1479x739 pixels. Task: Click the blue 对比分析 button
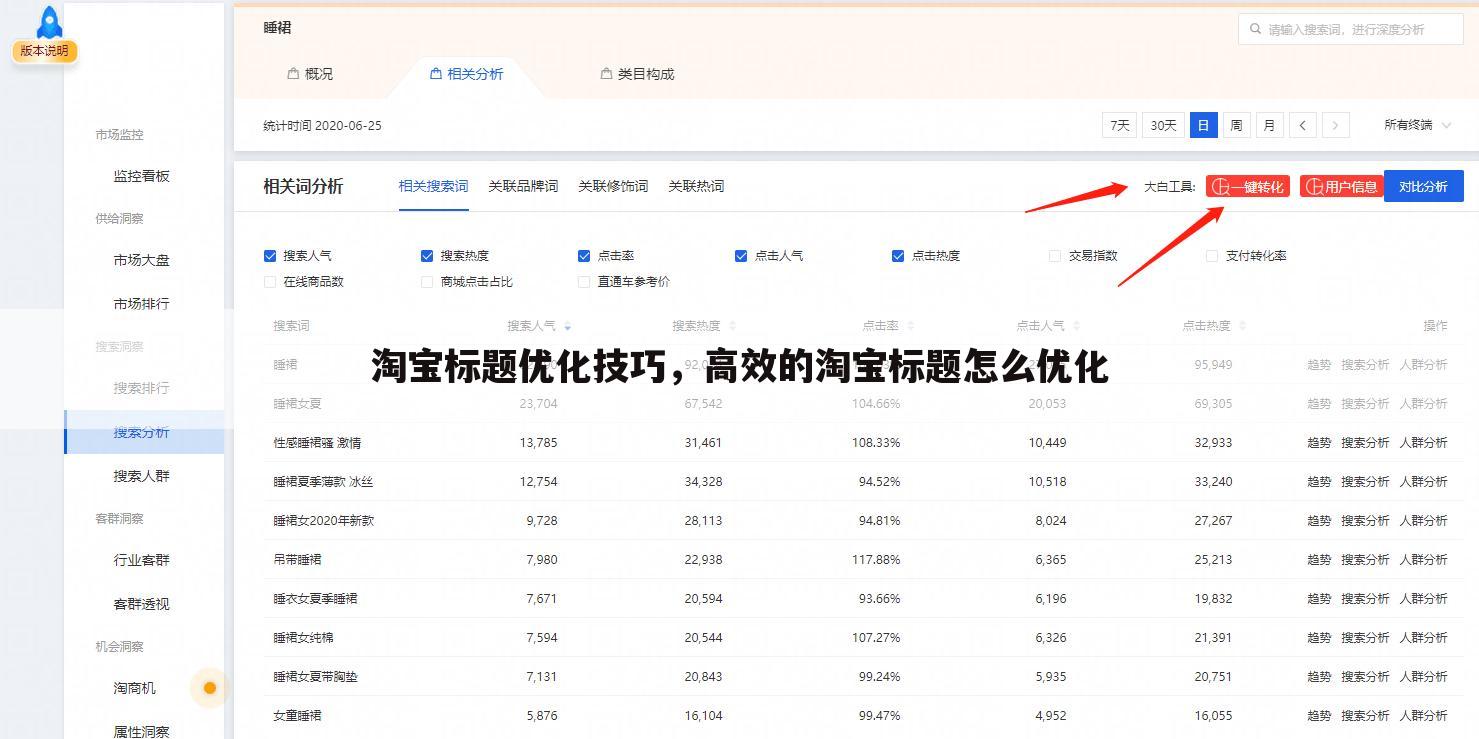1424,186
